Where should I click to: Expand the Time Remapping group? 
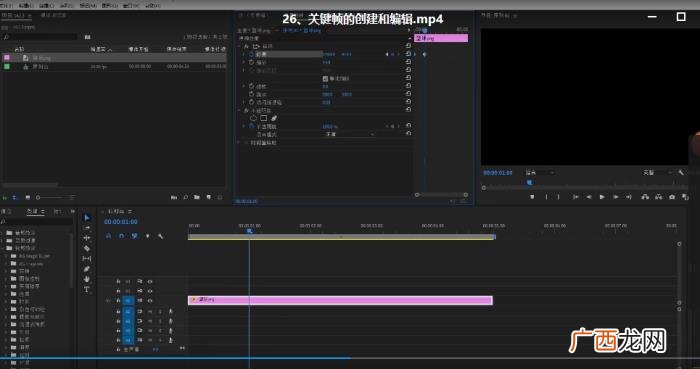[239, 143]
